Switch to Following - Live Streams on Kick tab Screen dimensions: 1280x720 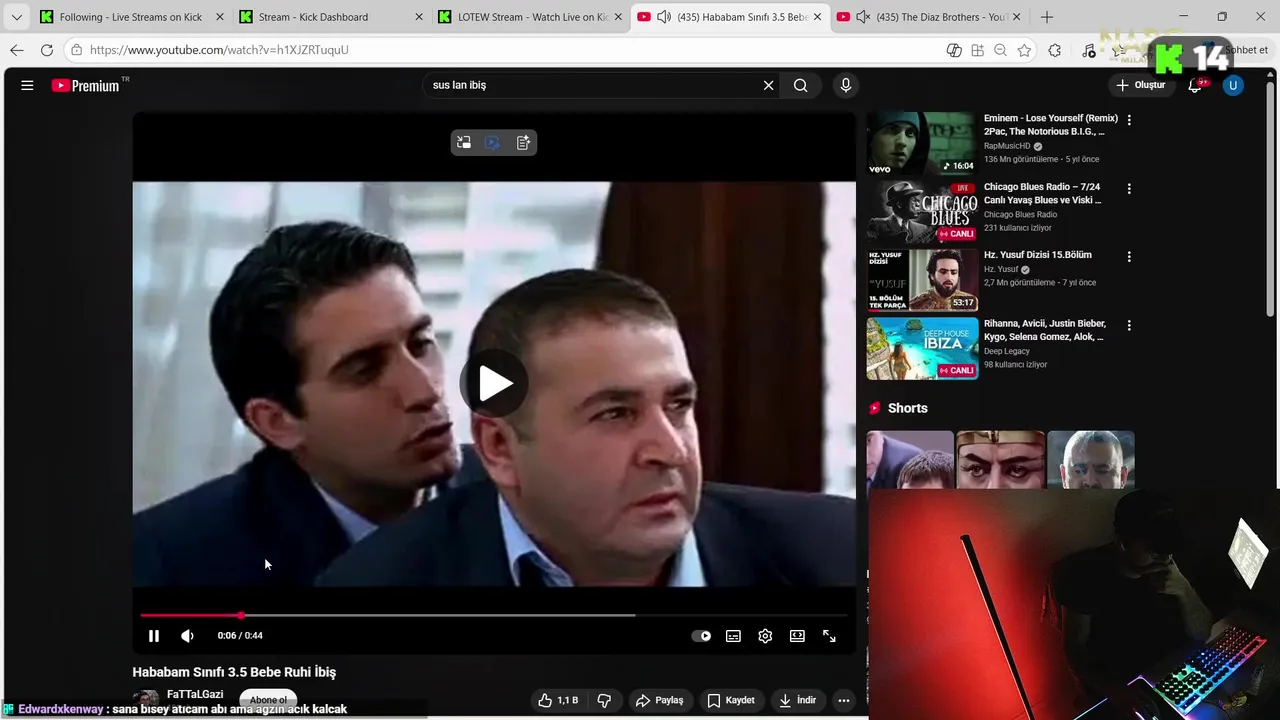[x=130, y=17]
